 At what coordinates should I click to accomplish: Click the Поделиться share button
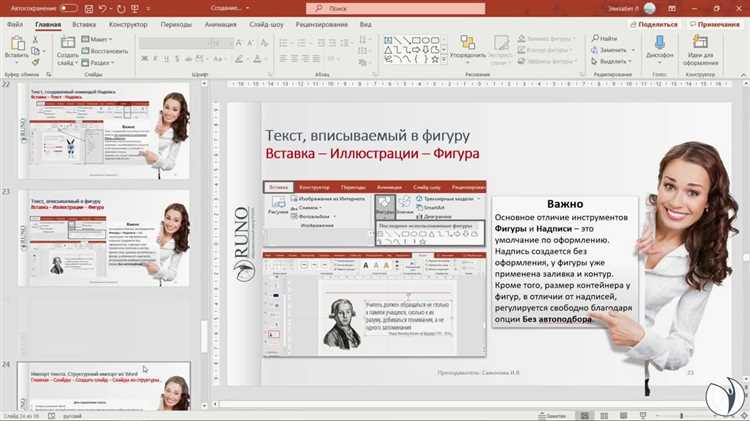[654, 24]
